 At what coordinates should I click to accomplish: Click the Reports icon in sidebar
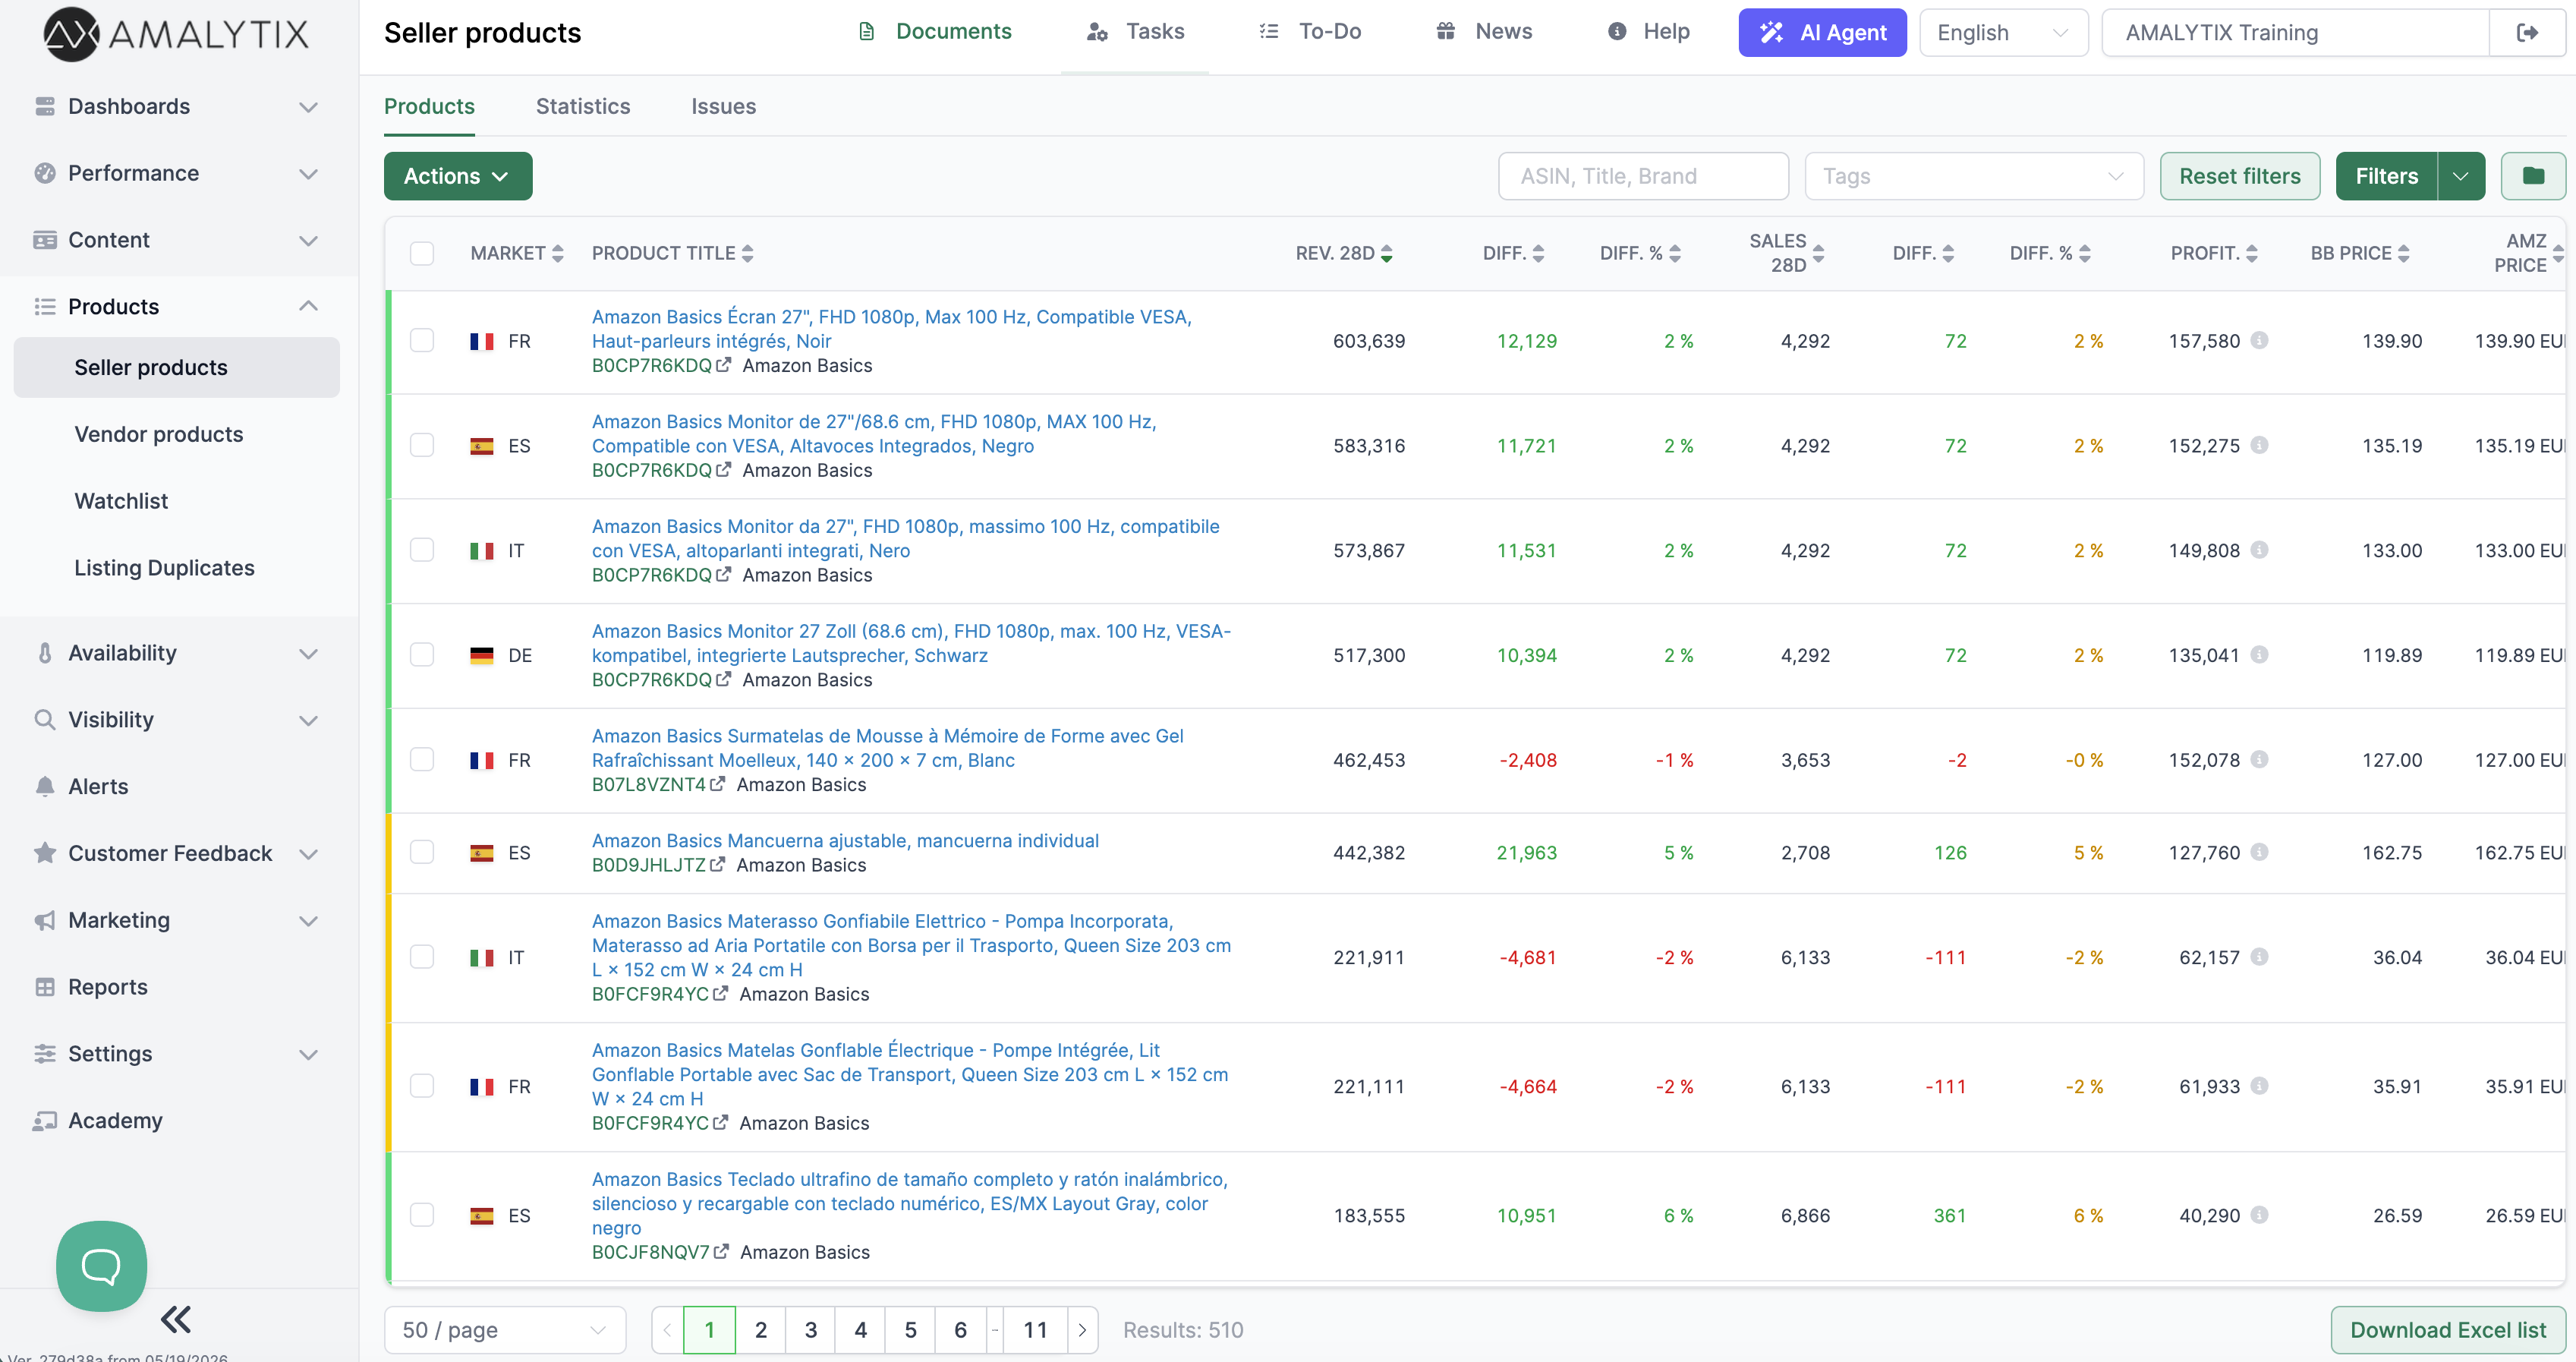pos(45,987)
